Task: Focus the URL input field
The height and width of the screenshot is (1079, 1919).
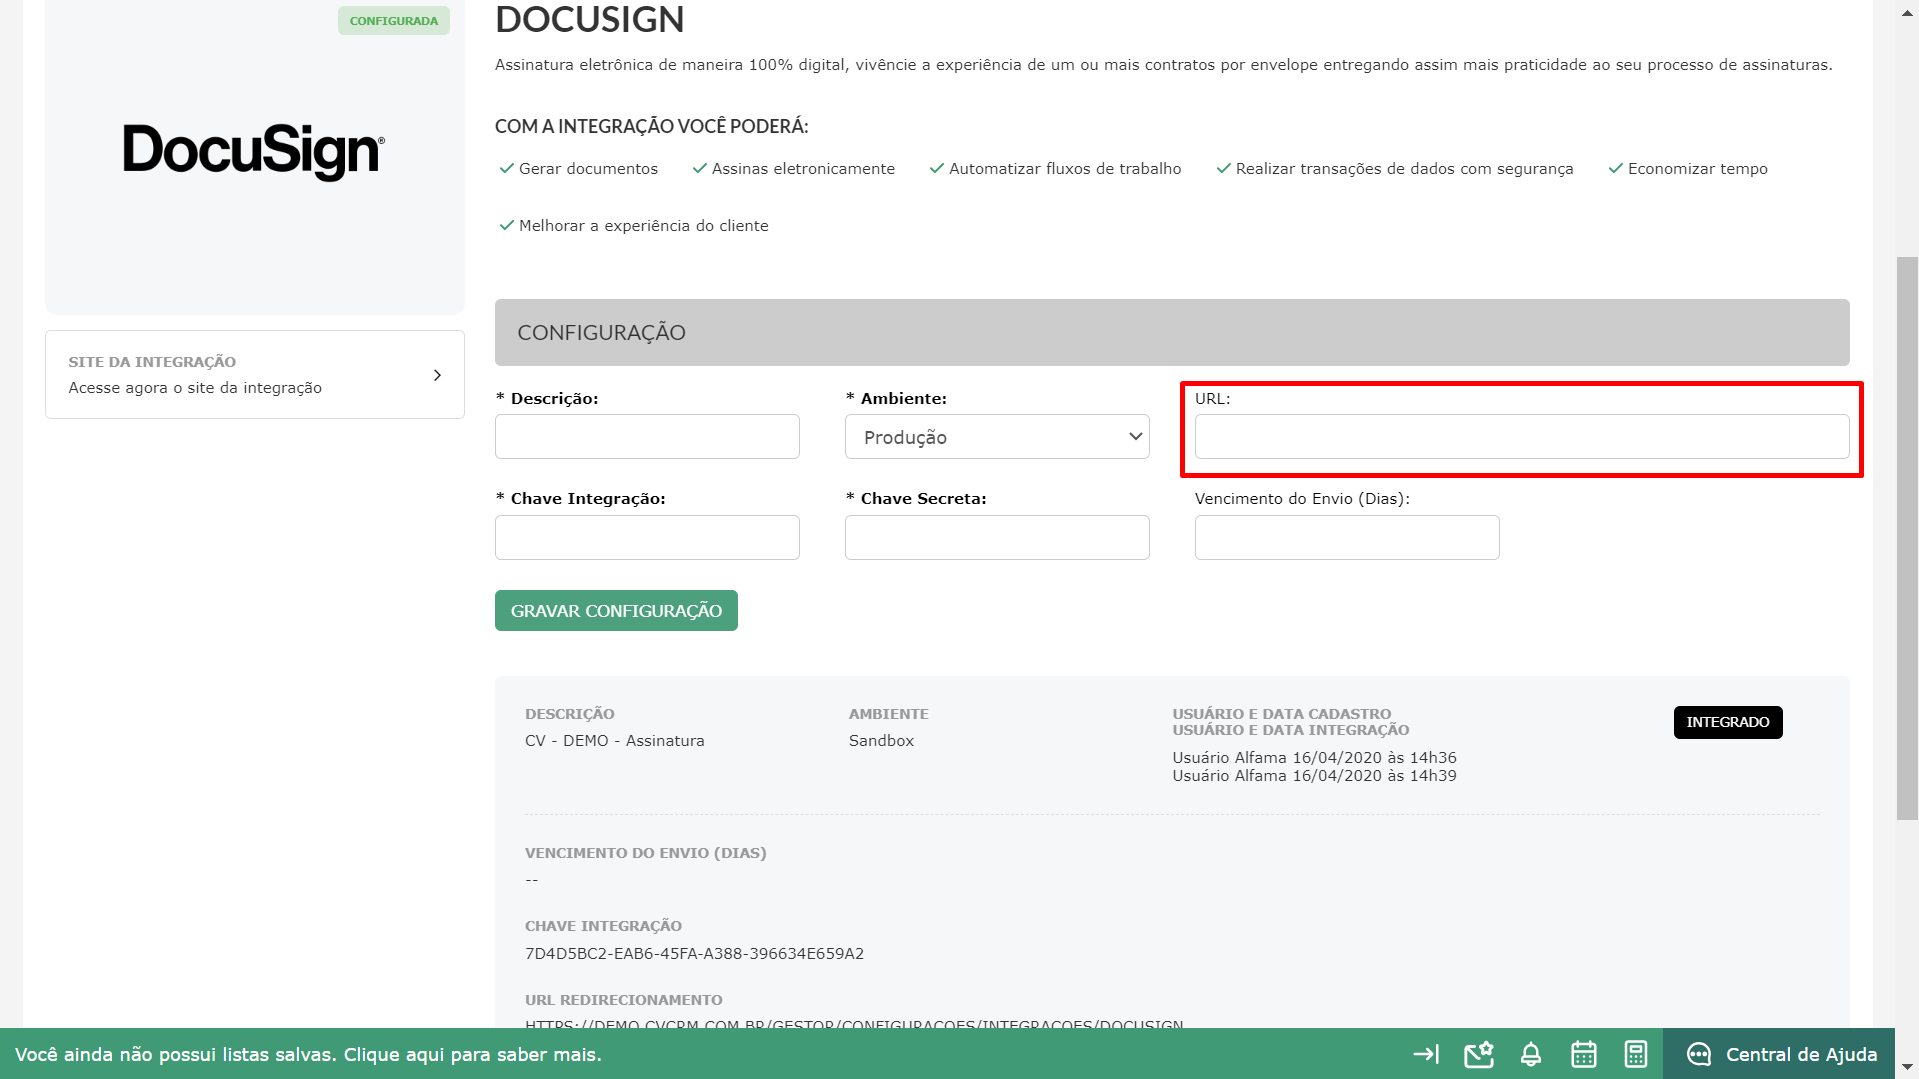Action: click(x=1522, y=437)
